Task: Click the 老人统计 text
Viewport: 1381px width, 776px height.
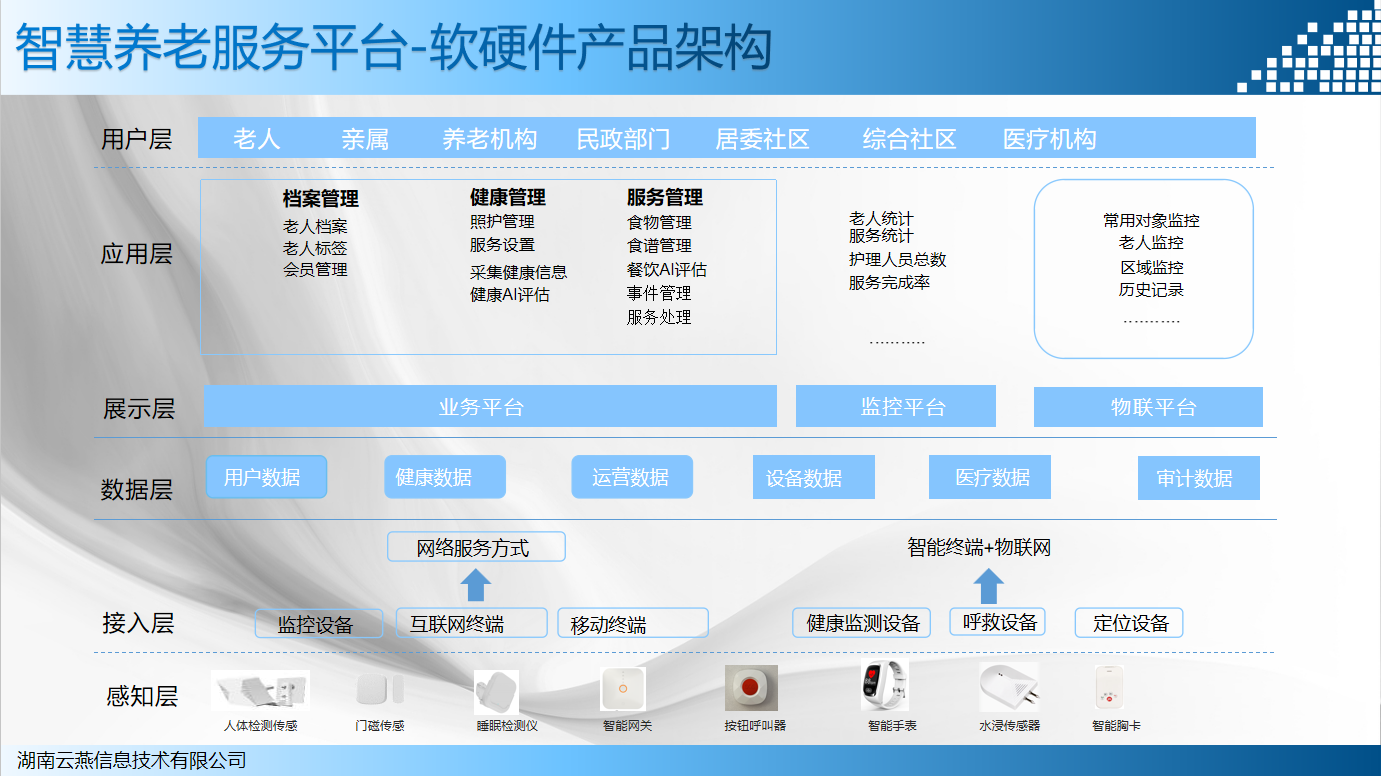Action: tap(881, 218)
